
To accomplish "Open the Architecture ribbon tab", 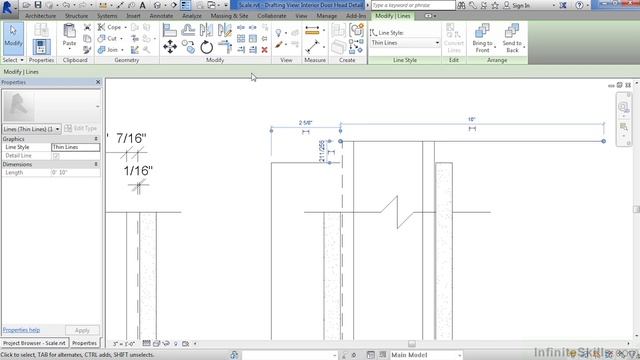I will [40, 16].
